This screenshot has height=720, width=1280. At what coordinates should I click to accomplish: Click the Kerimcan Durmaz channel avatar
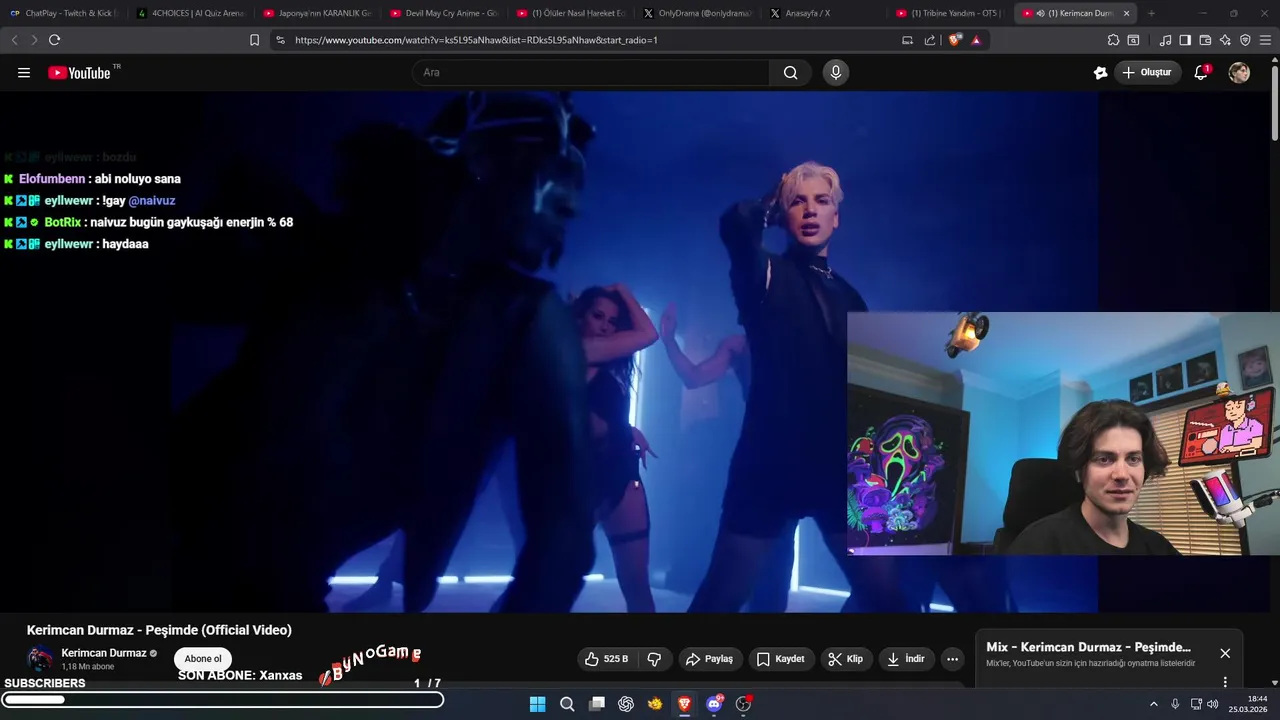coord(40,659)
